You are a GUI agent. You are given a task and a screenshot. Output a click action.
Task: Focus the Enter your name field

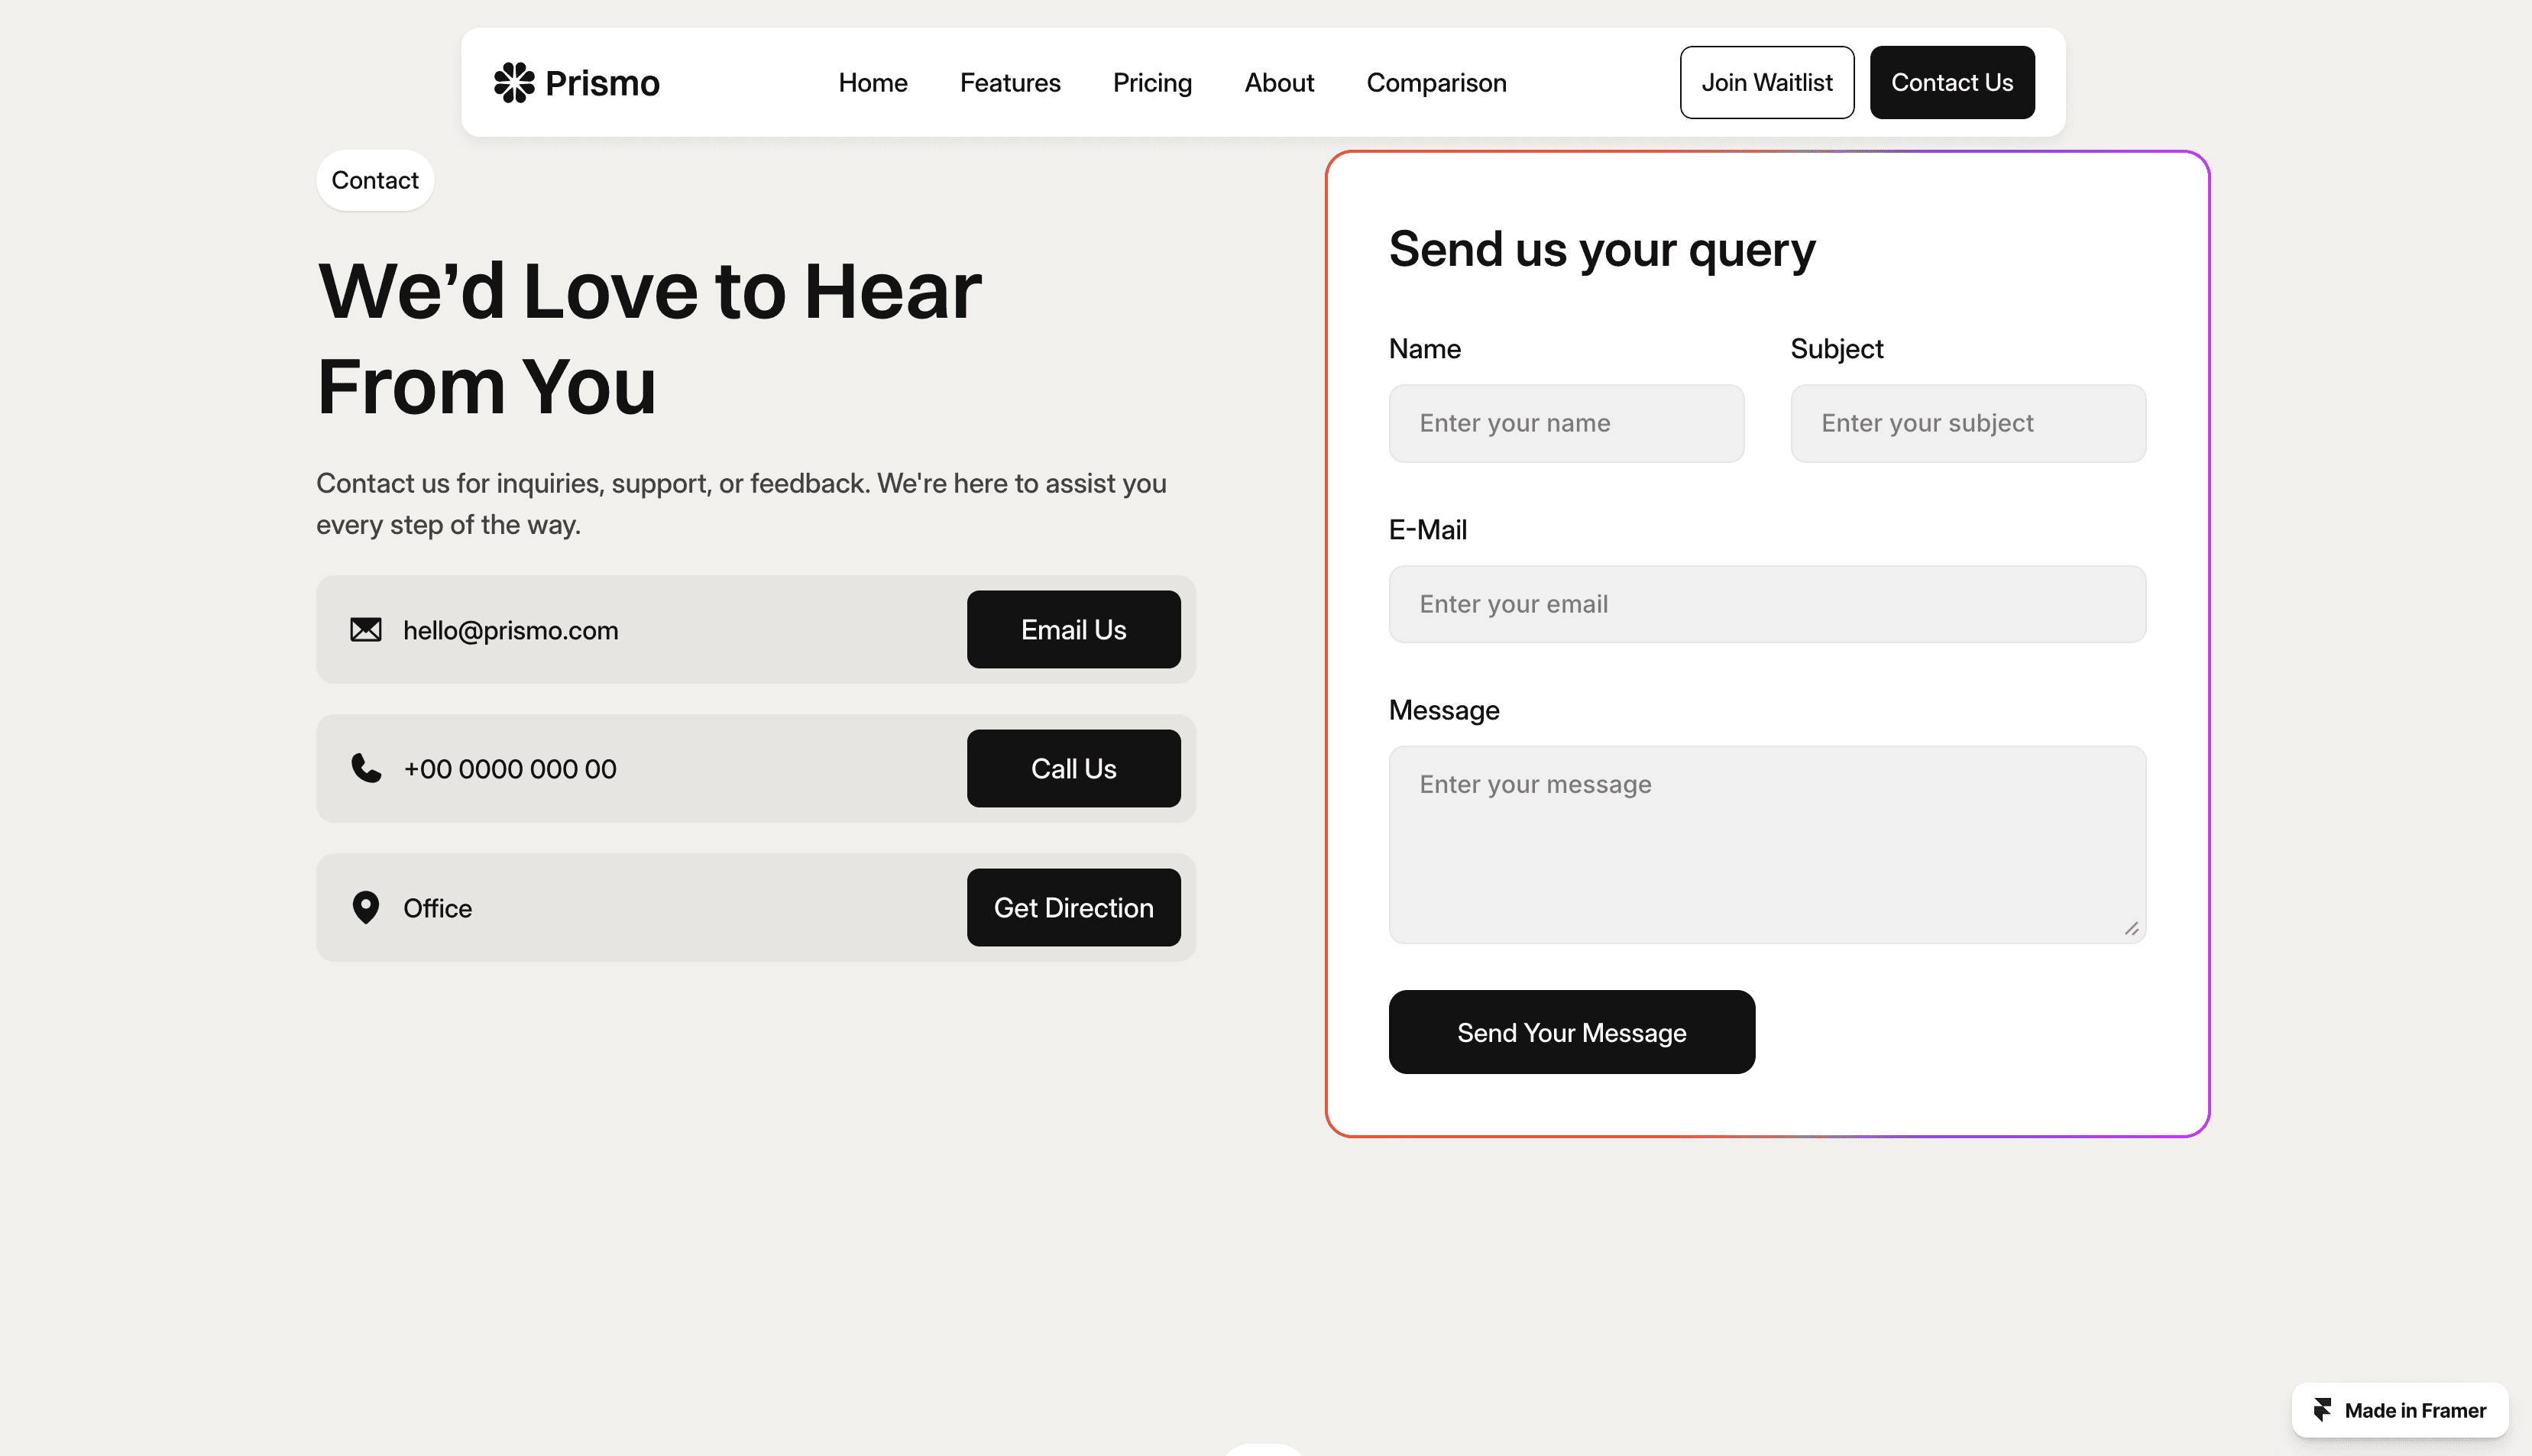coord(1566,423)
